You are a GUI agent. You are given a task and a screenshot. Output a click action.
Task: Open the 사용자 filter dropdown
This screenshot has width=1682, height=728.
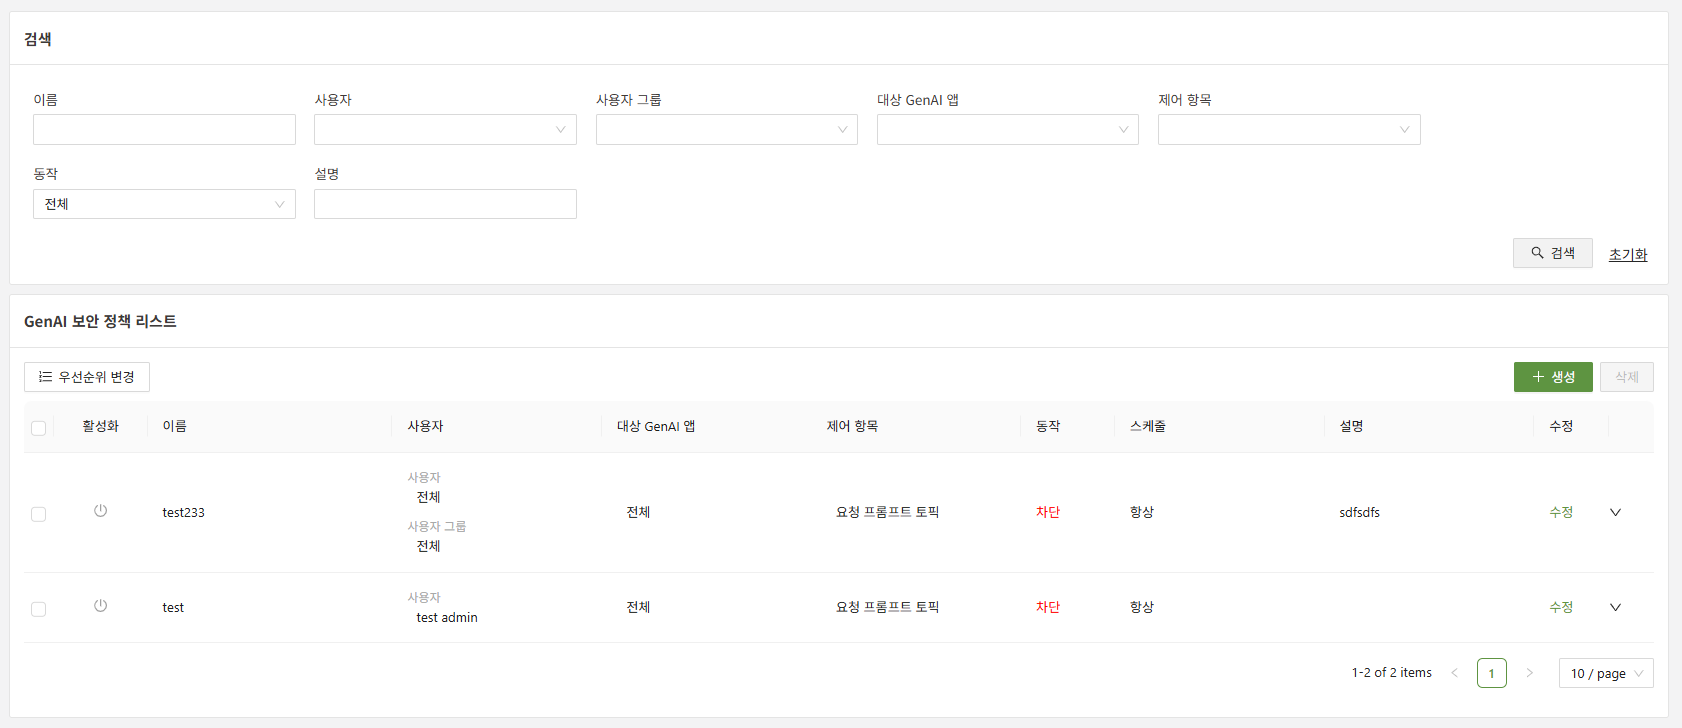(x=445, y=130)
